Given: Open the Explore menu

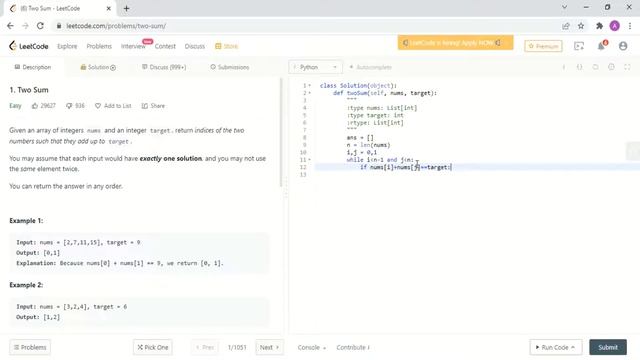Looking at the screenshot, I should coord(67,46).
